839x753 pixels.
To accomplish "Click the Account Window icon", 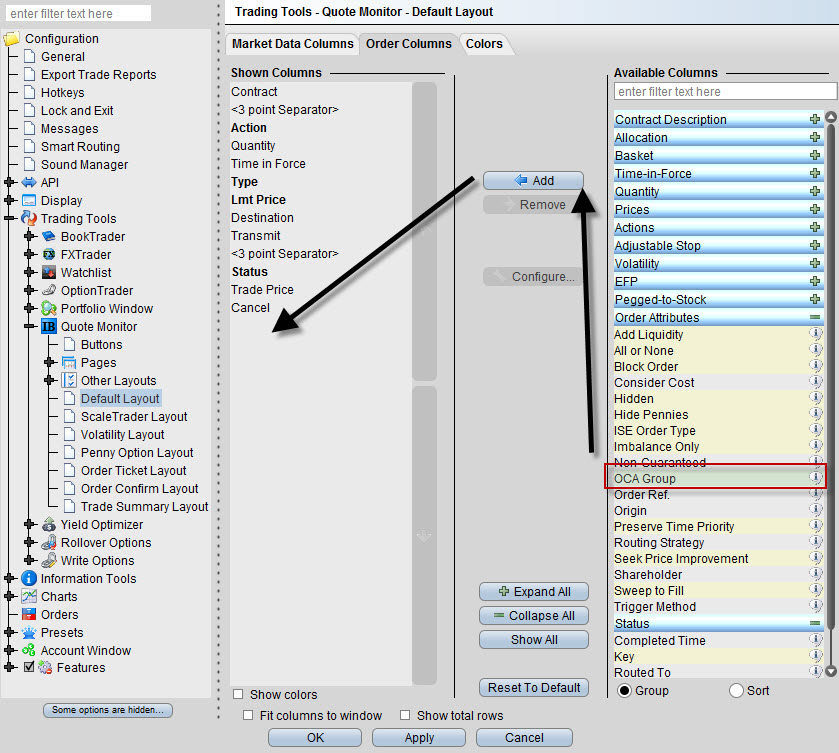I will [x=29, y=650].
